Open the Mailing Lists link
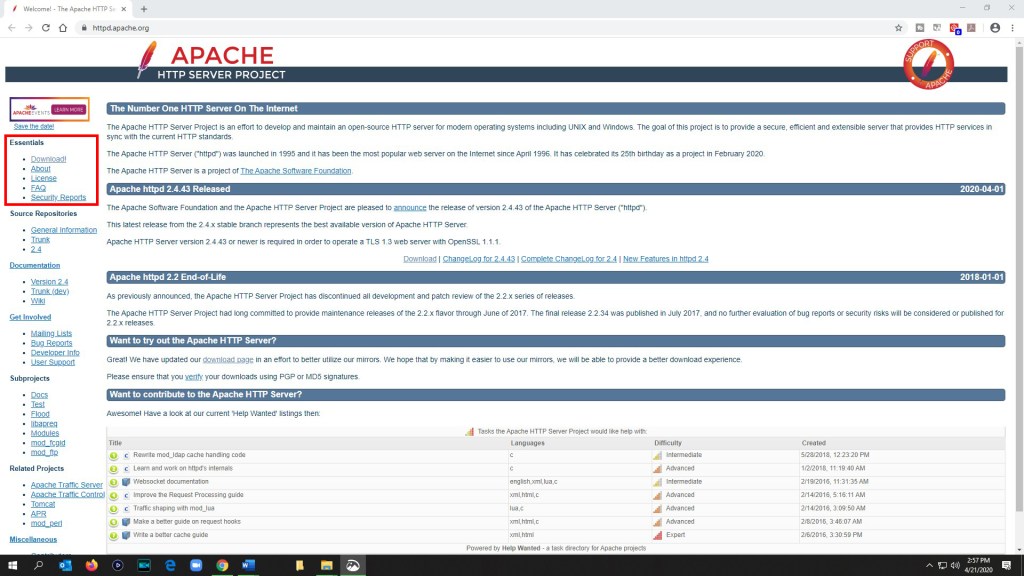1024x576 pixels. point(51,333)
